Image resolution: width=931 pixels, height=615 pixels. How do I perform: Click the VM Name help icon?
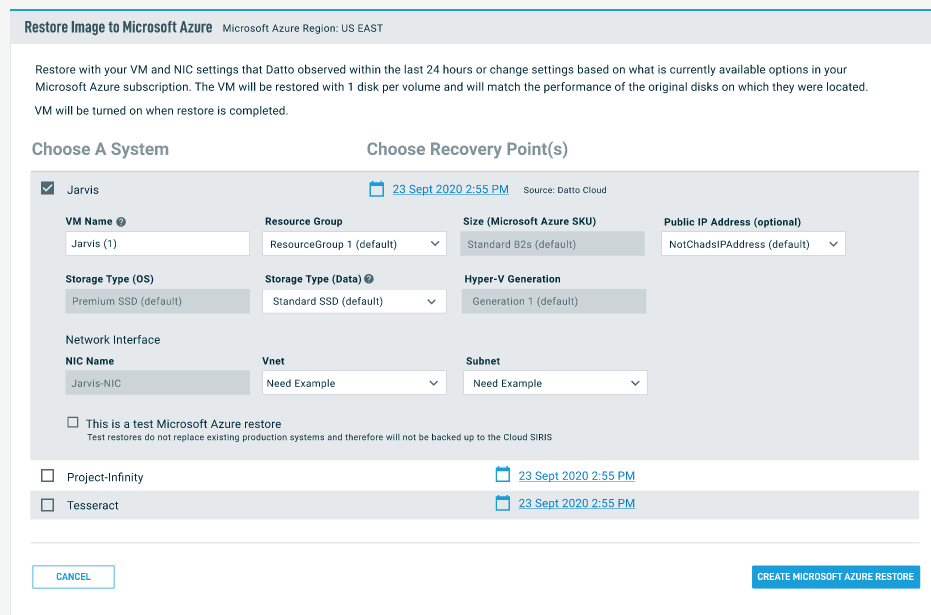click(x=121, y=222)
